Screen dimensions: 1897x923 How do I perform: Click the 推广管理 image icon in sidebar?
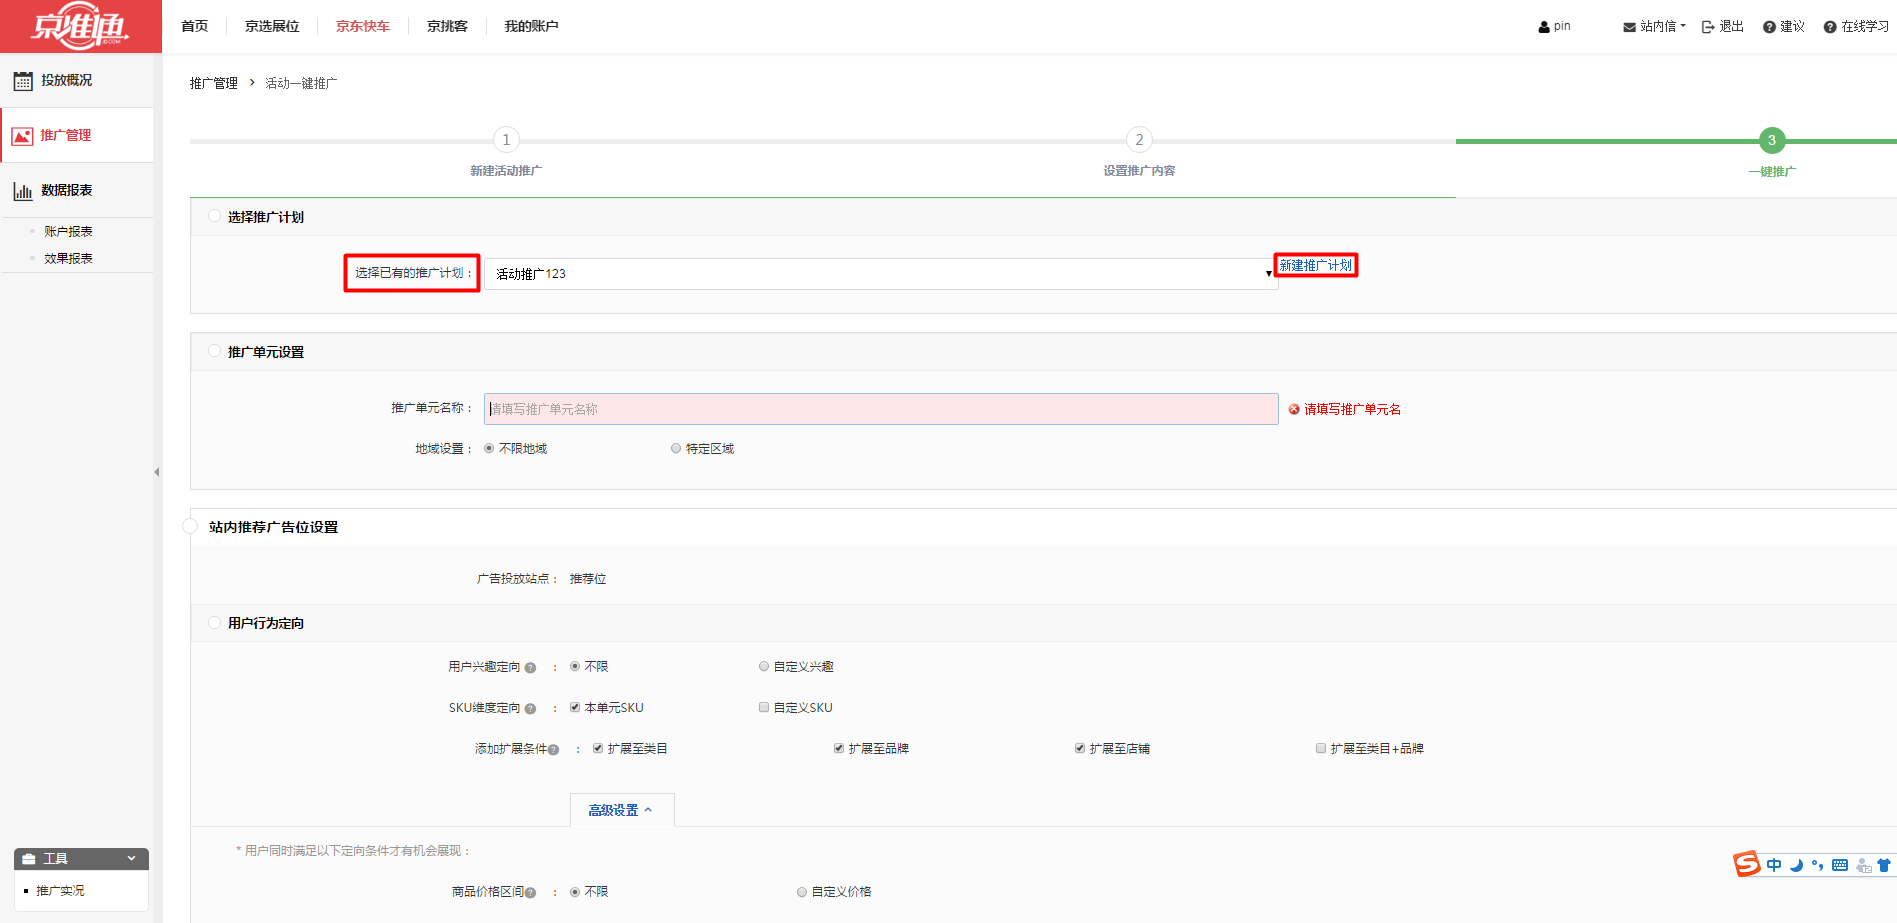22,136
